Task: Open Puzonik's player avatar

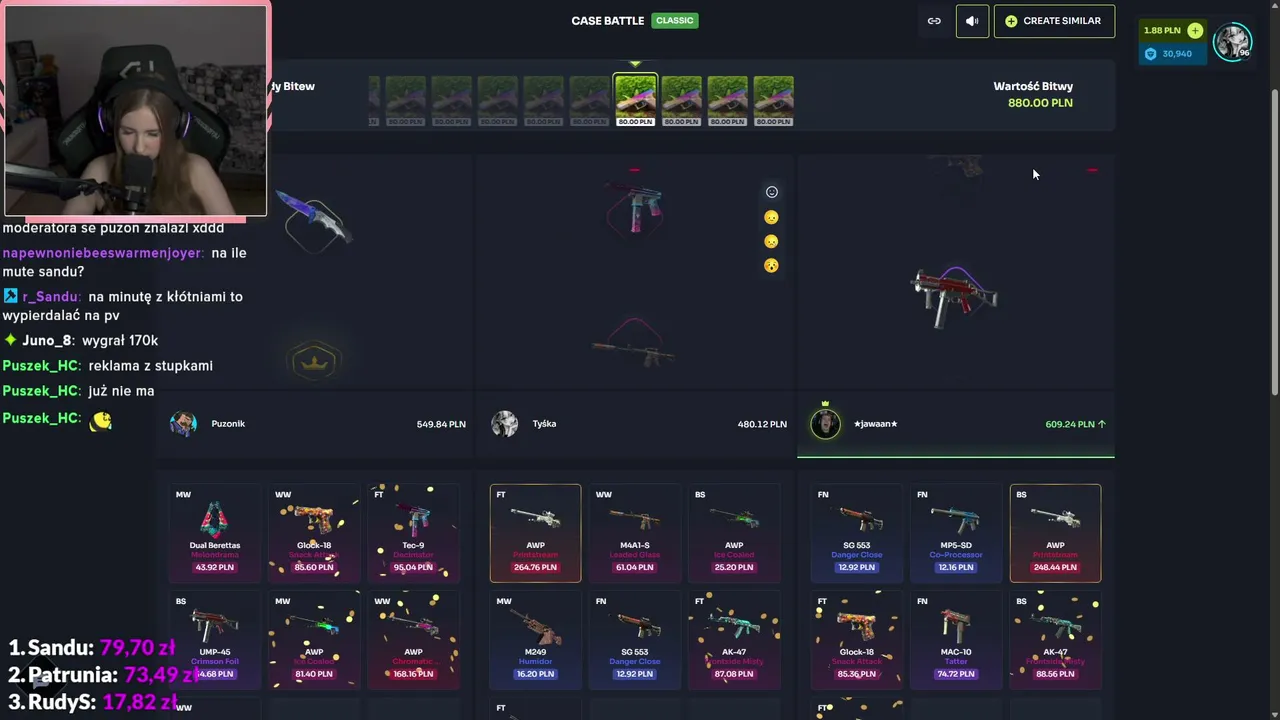Action: tap(184, 424)
